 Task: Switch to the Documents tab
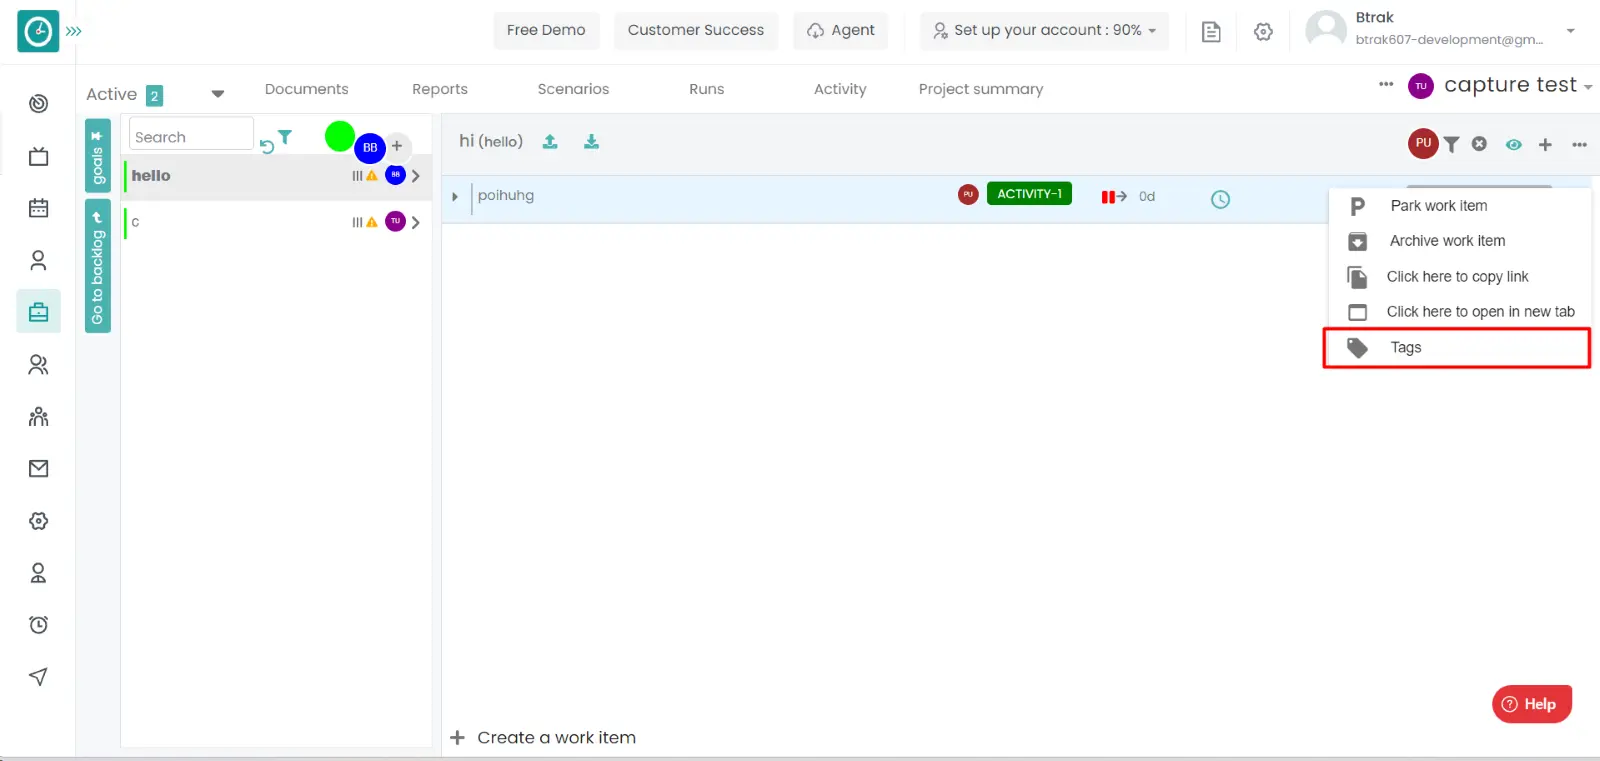(x=307, y=89)
